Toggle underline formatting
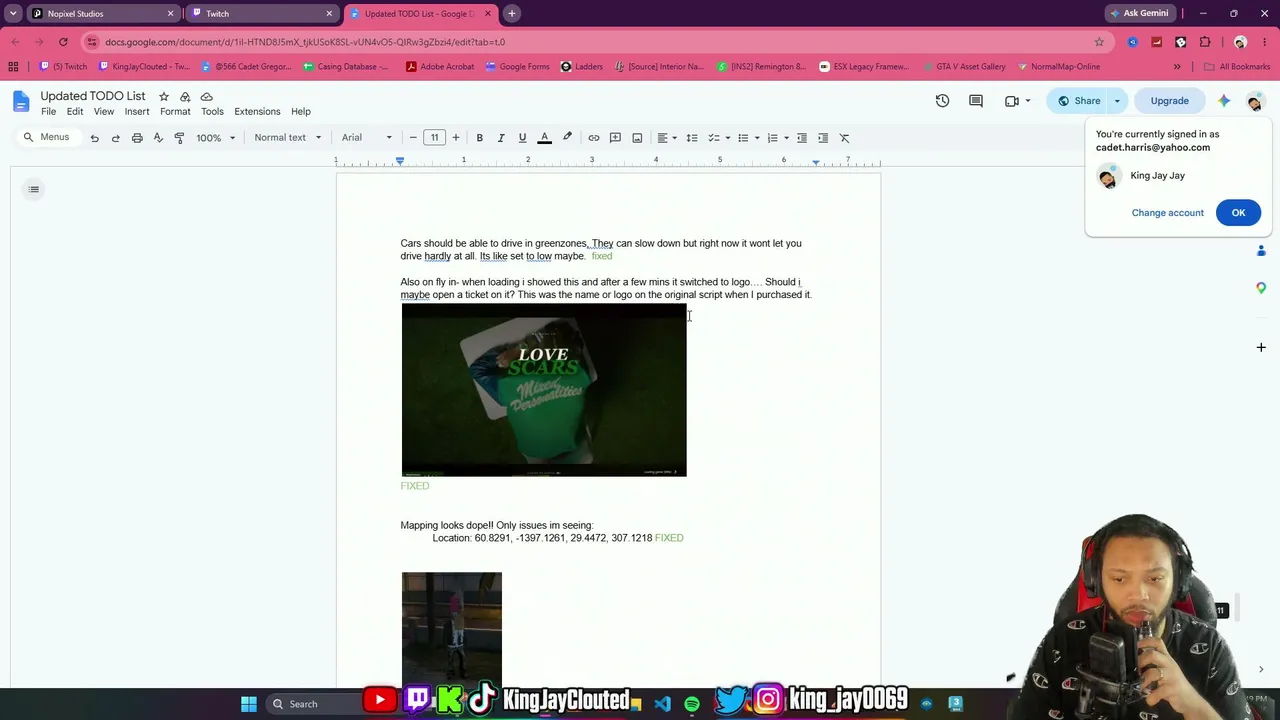This screenshot has width=1280, height=720. (522, 138)
